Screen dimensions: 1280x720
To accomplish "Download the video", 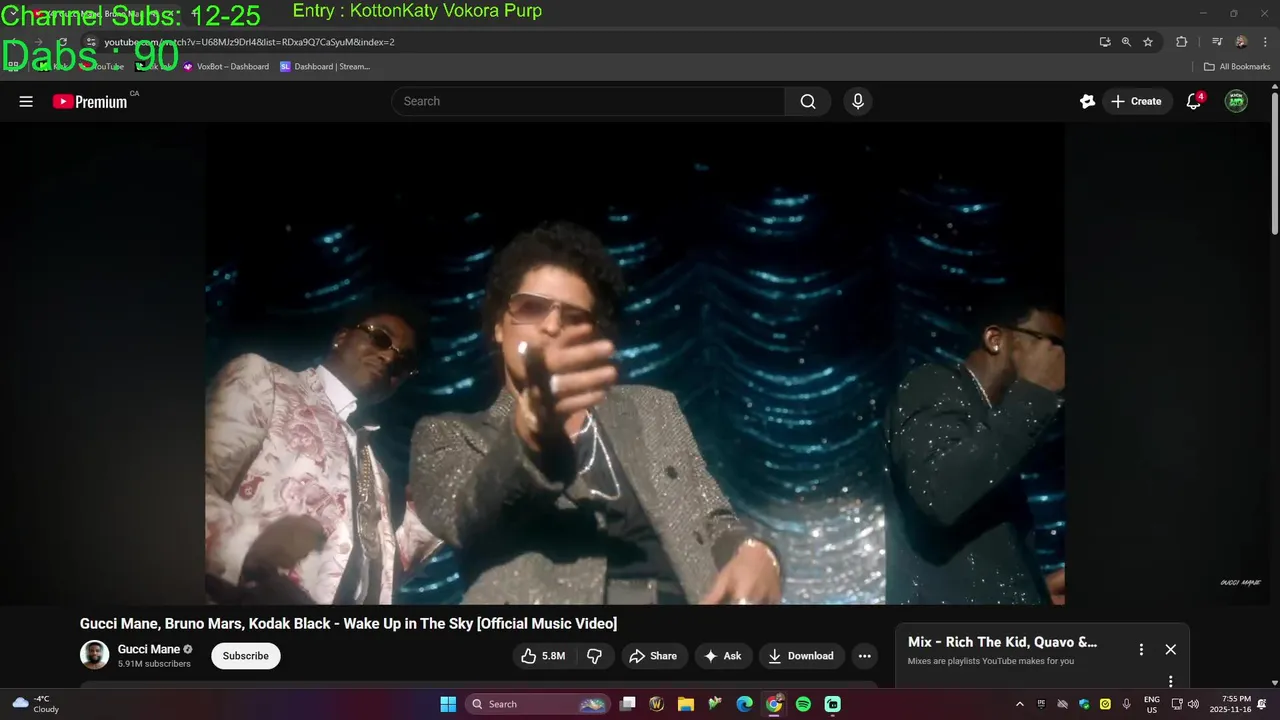I will point(801,656).
